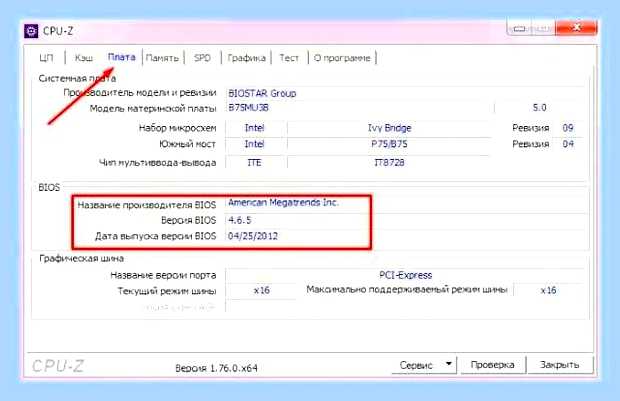Viewport: 620px width, 401px height.
Task: Open the О программе tab
Action: coord(342,58)
